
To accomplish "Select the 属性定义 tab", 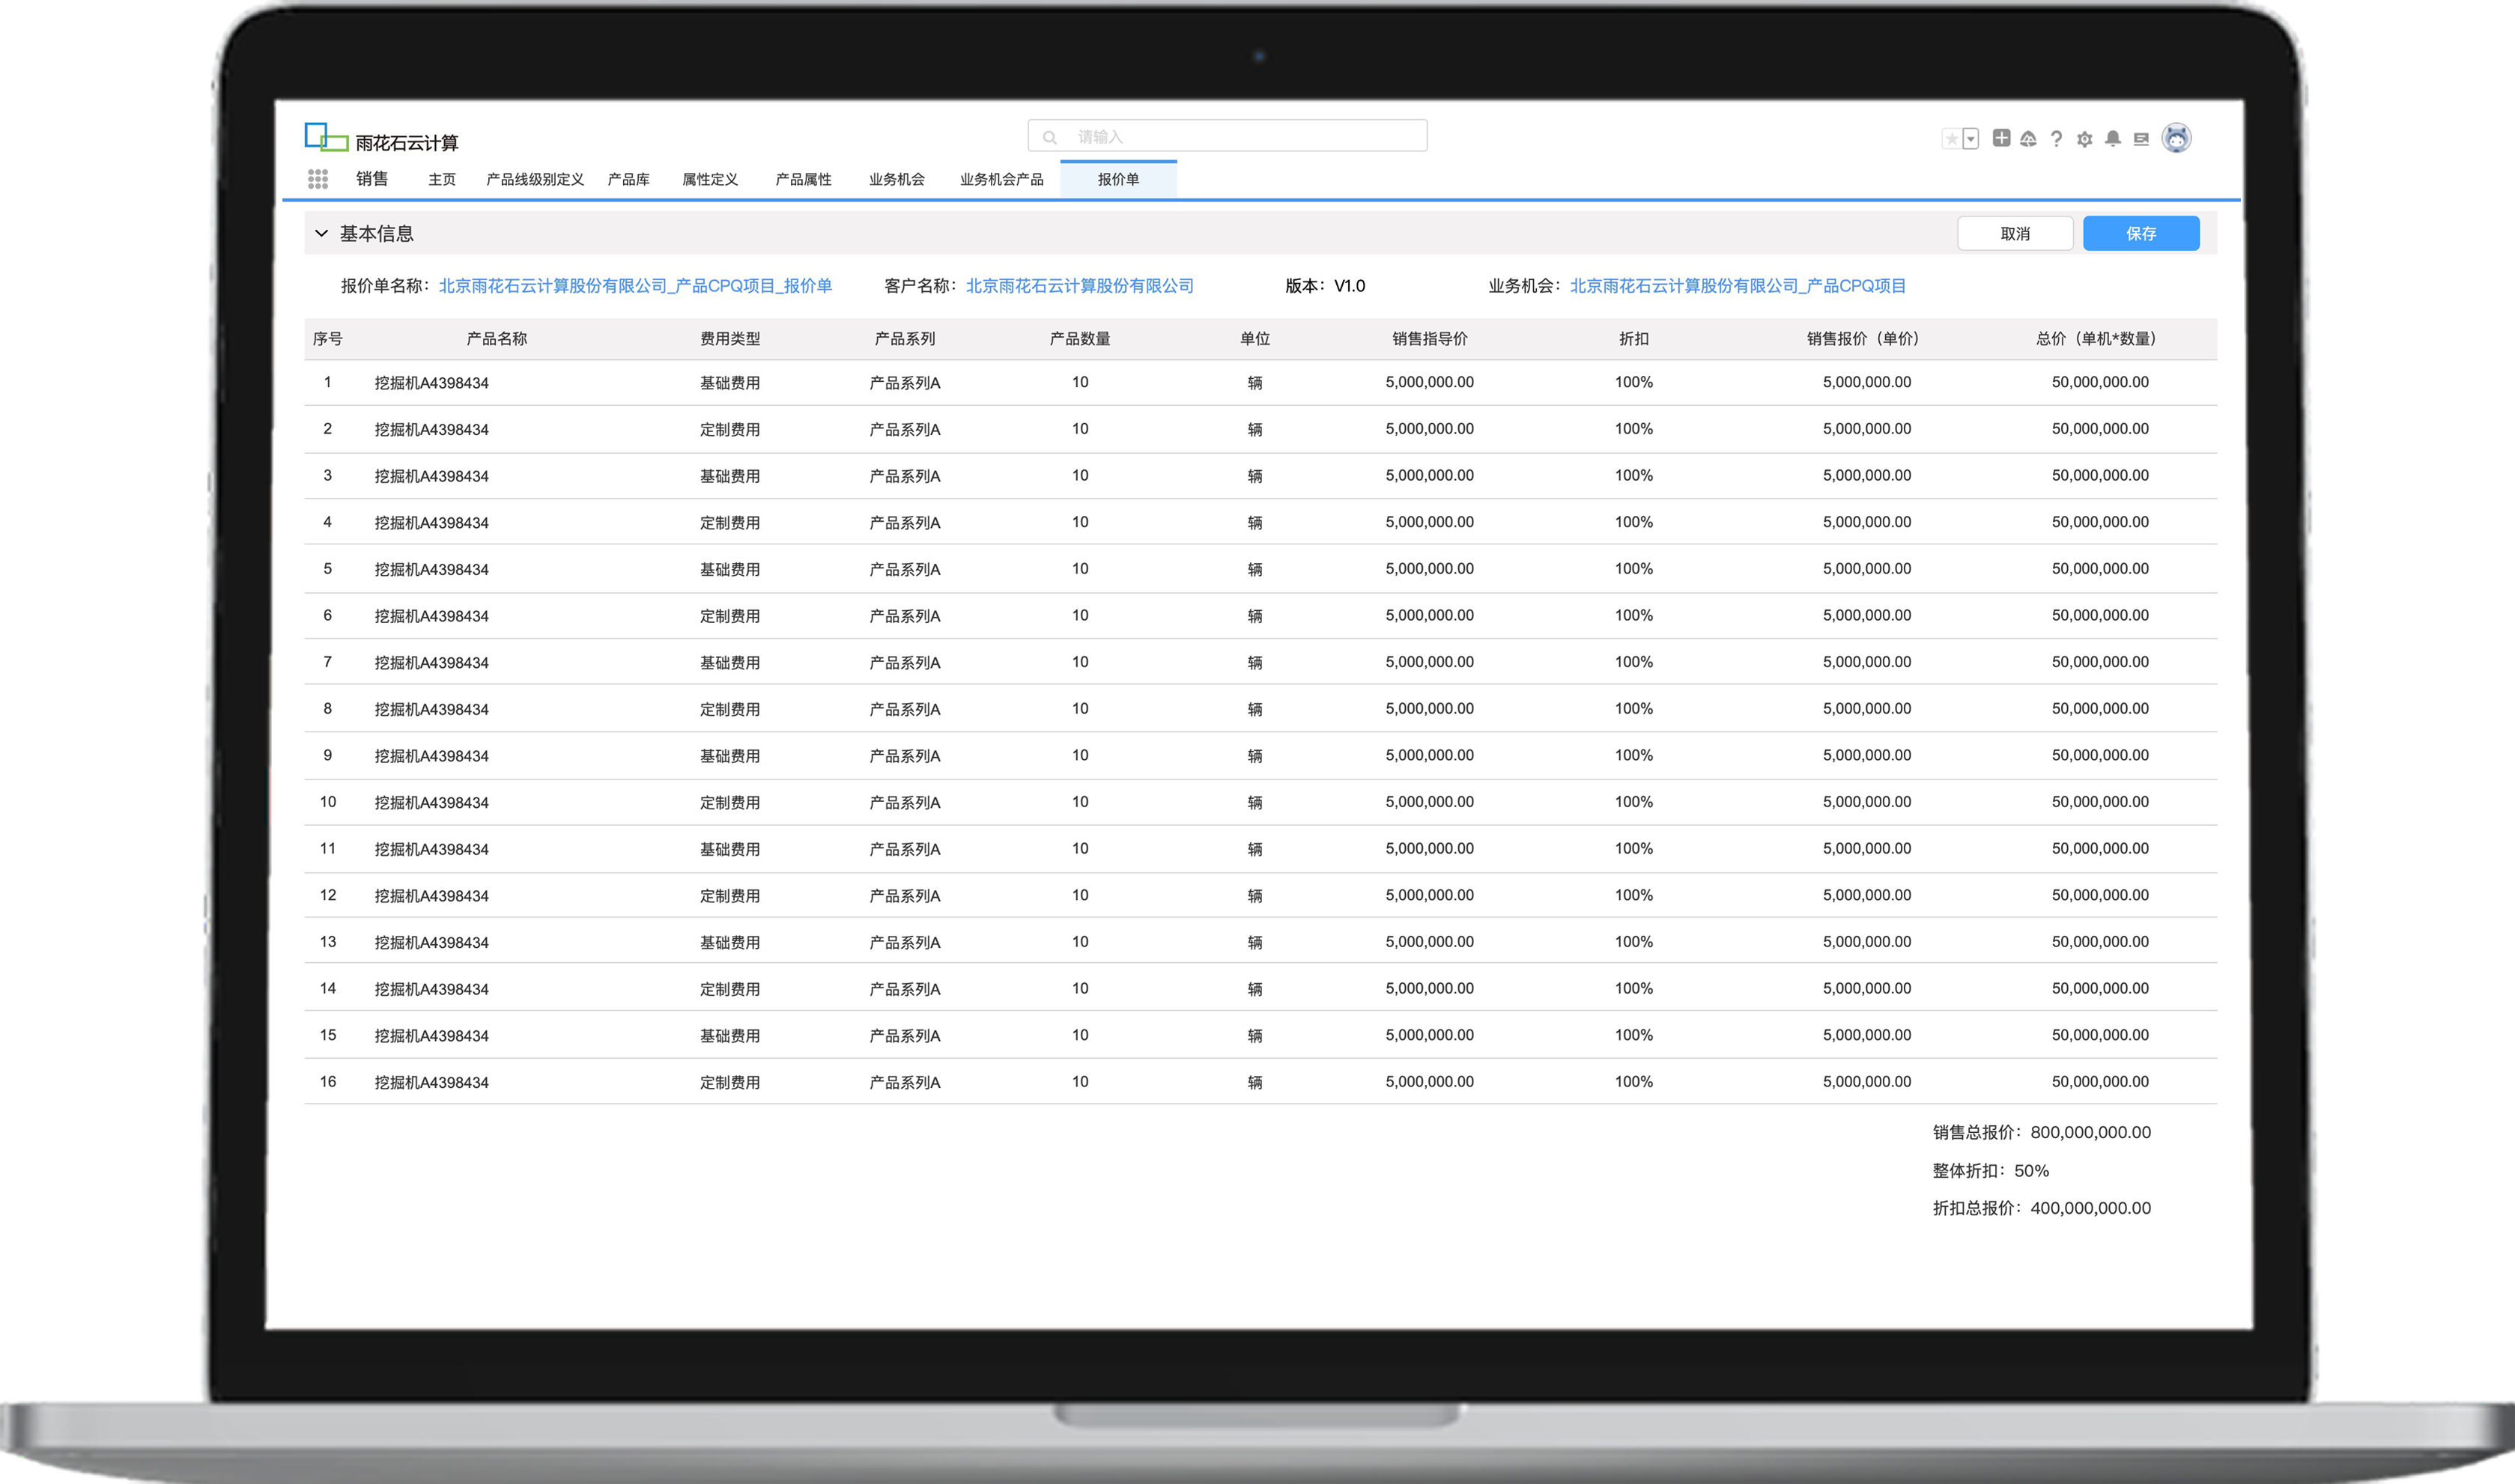I will (x=710, y=179).
